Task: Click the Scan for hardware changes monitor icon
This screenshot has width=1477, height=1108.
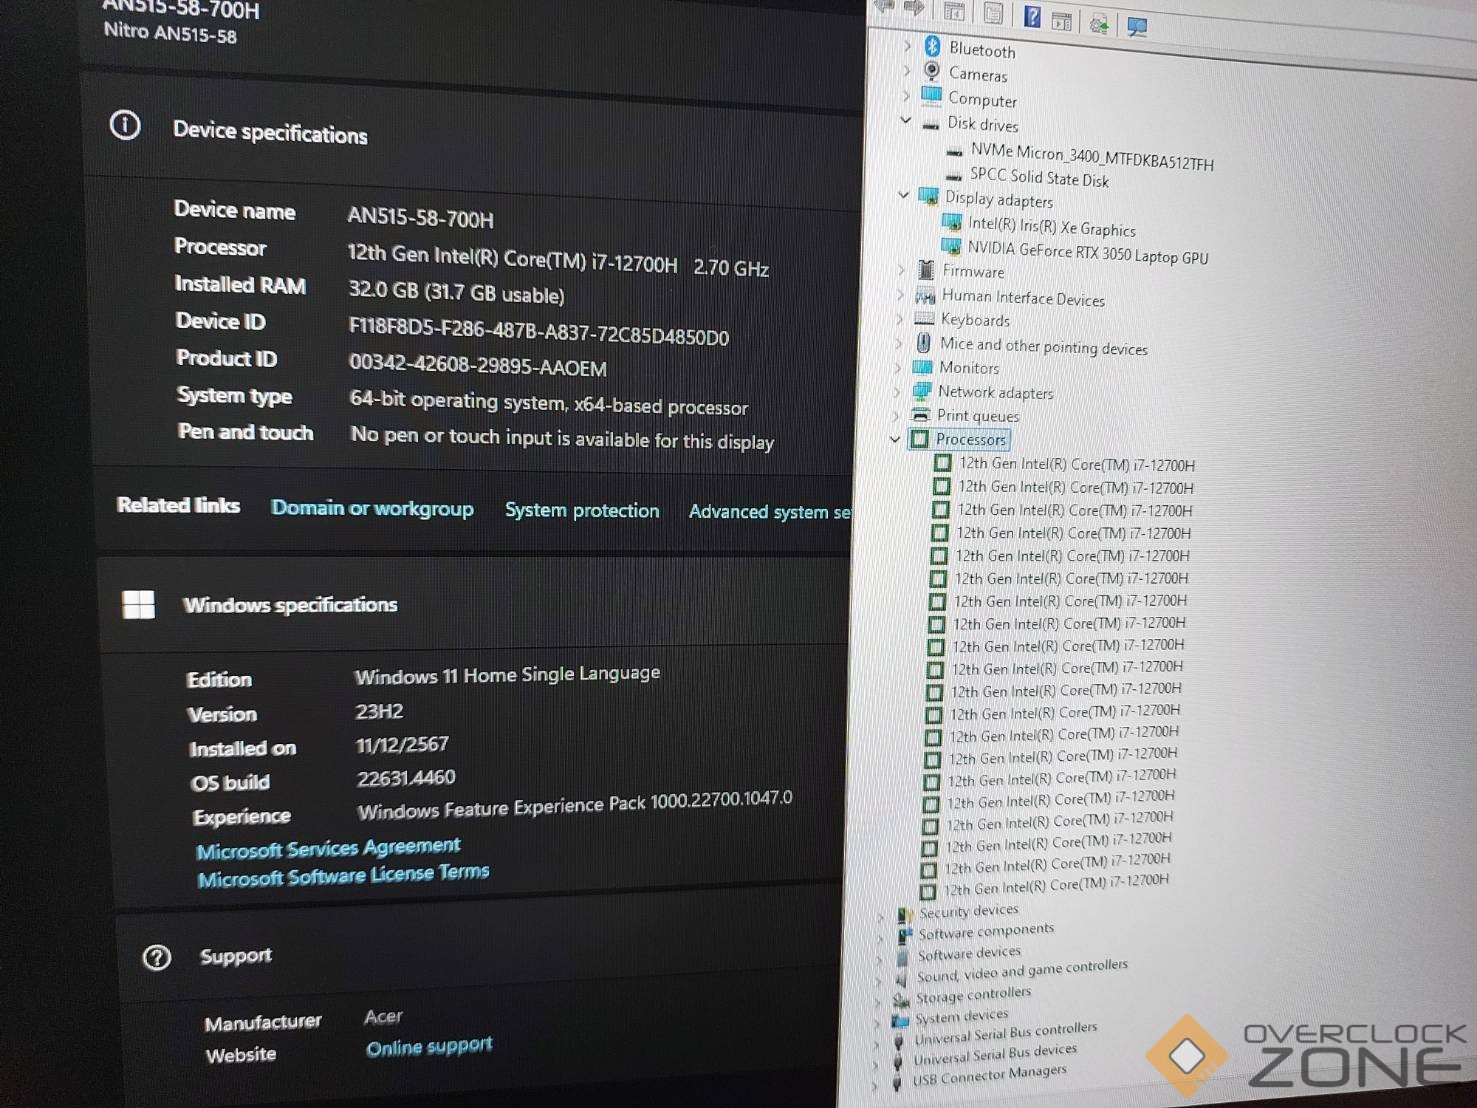Action: 1137,26
